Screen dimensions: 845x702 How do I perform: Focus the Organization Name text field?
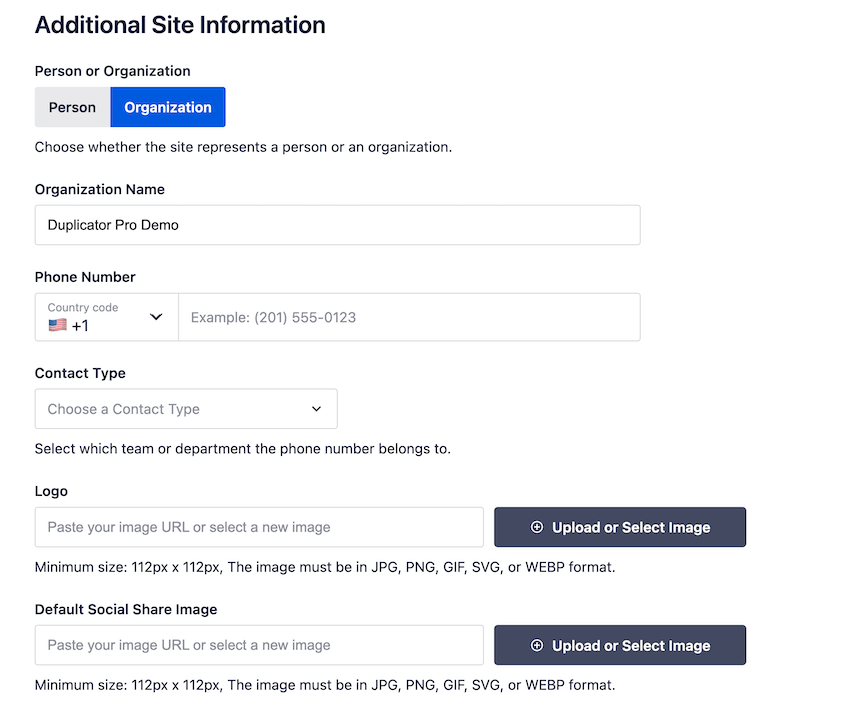point(337,225)
